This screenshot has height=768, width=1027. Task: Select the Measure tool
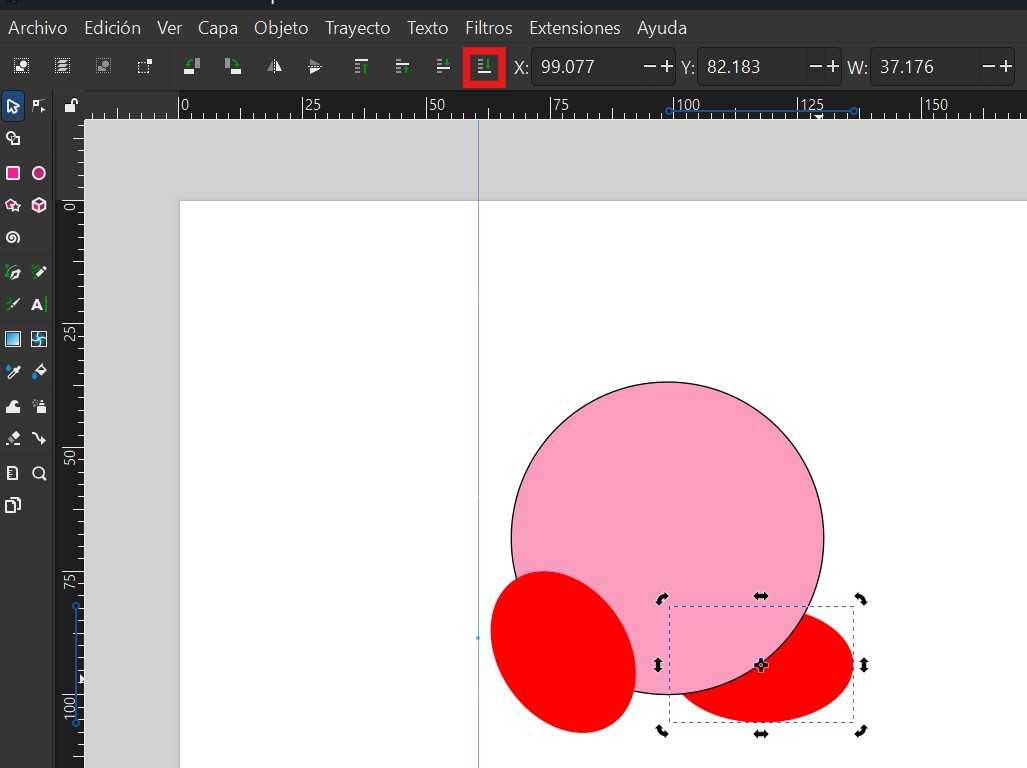[x=13, y=473]
